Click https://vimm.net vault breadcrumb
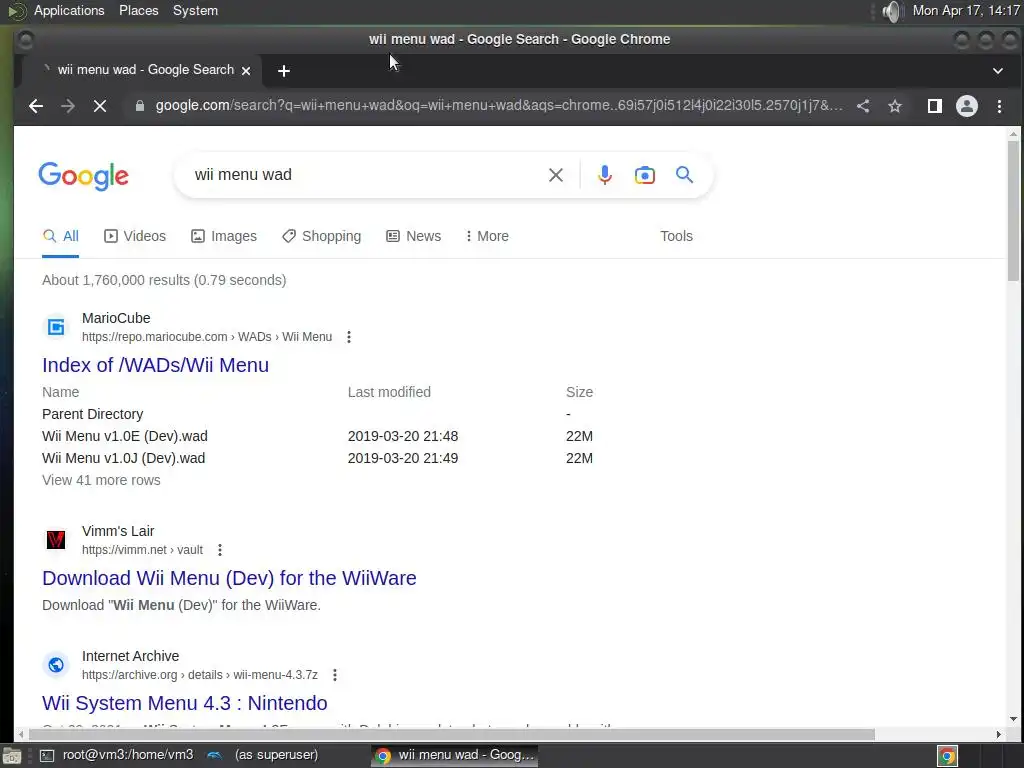Screen dimensions: 1024x768 (x=142, y=550)
